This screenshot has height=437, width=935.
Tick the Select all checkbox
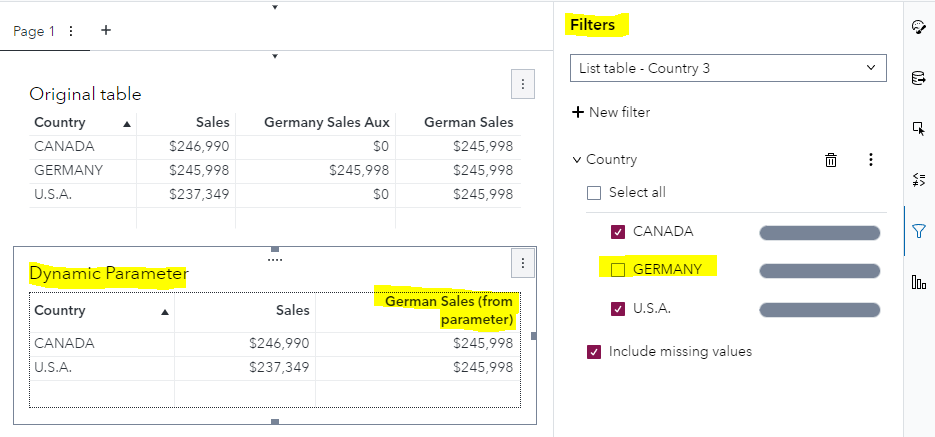point(594,193)
